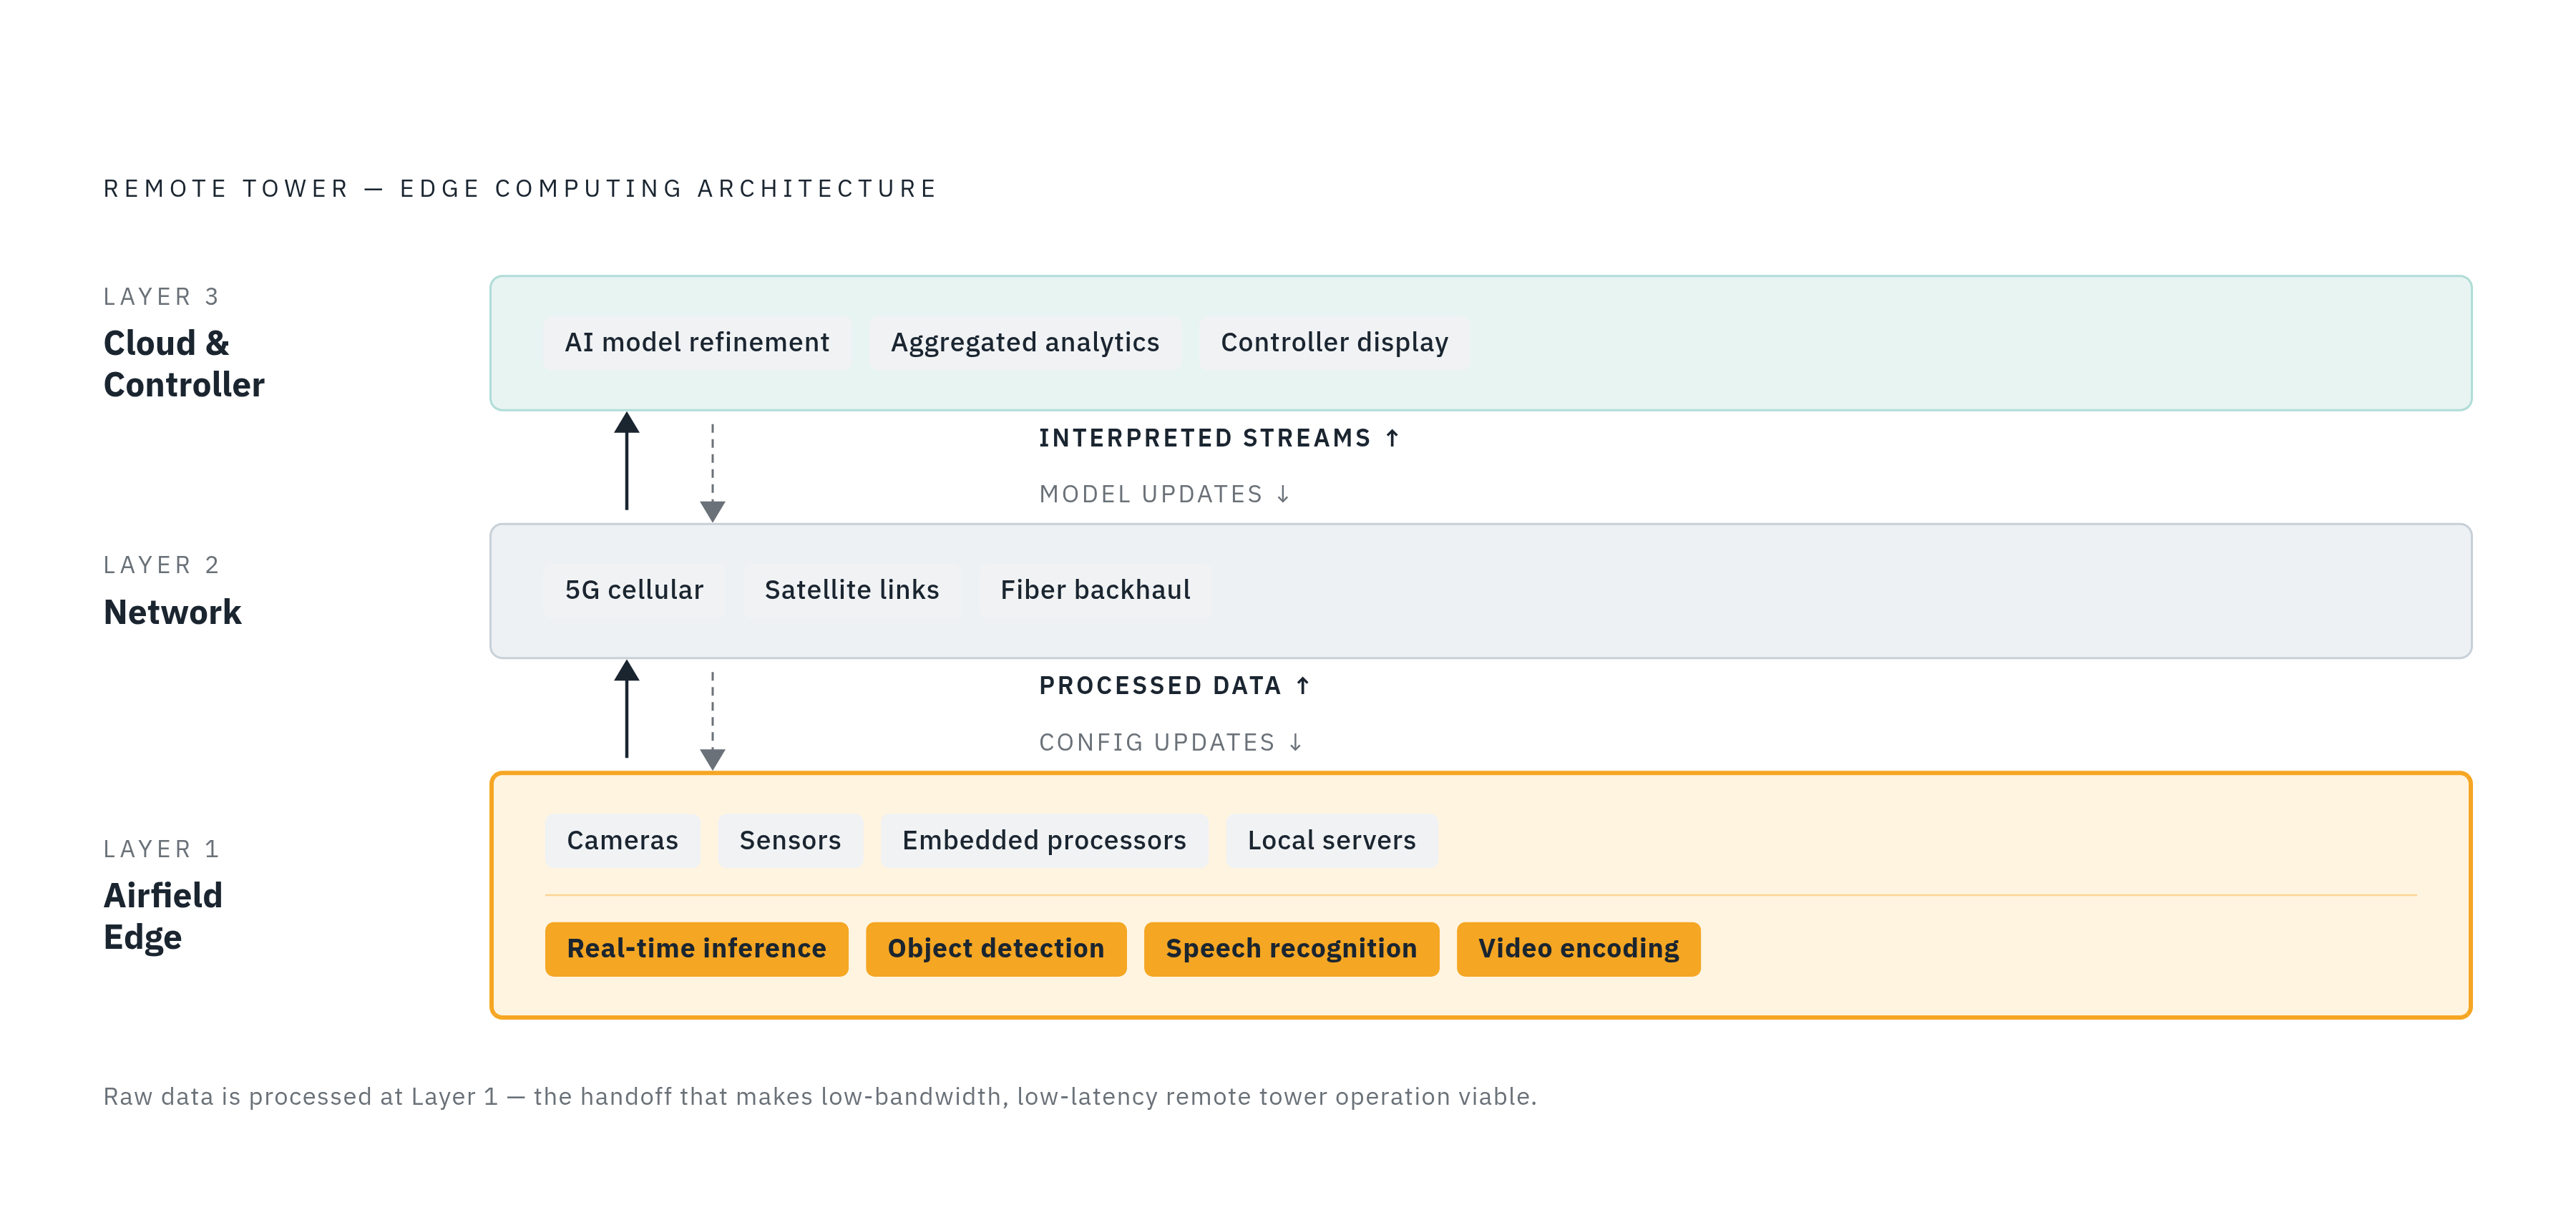
Task: Click the Real-time inference tag
Action: [x=696, y=949]
